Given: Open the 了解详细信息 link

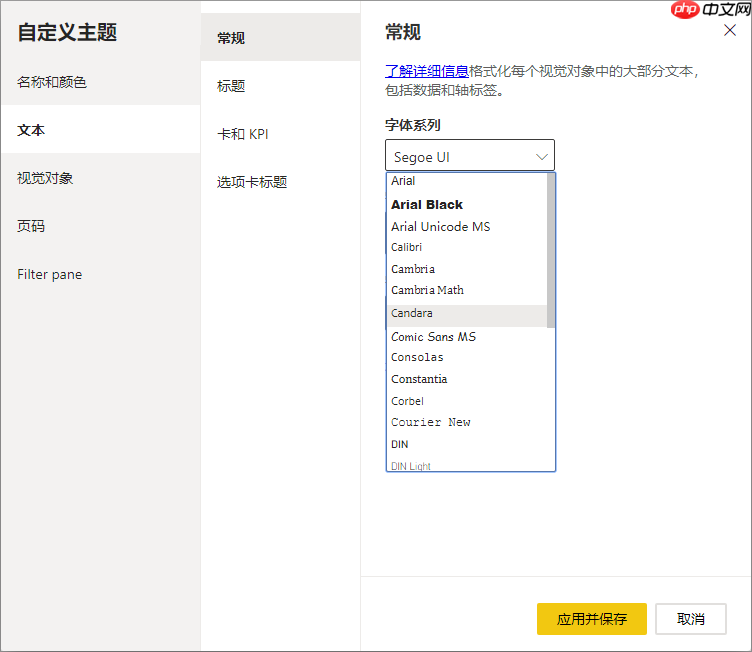Looking at the screenshot, I should point(426,71).
